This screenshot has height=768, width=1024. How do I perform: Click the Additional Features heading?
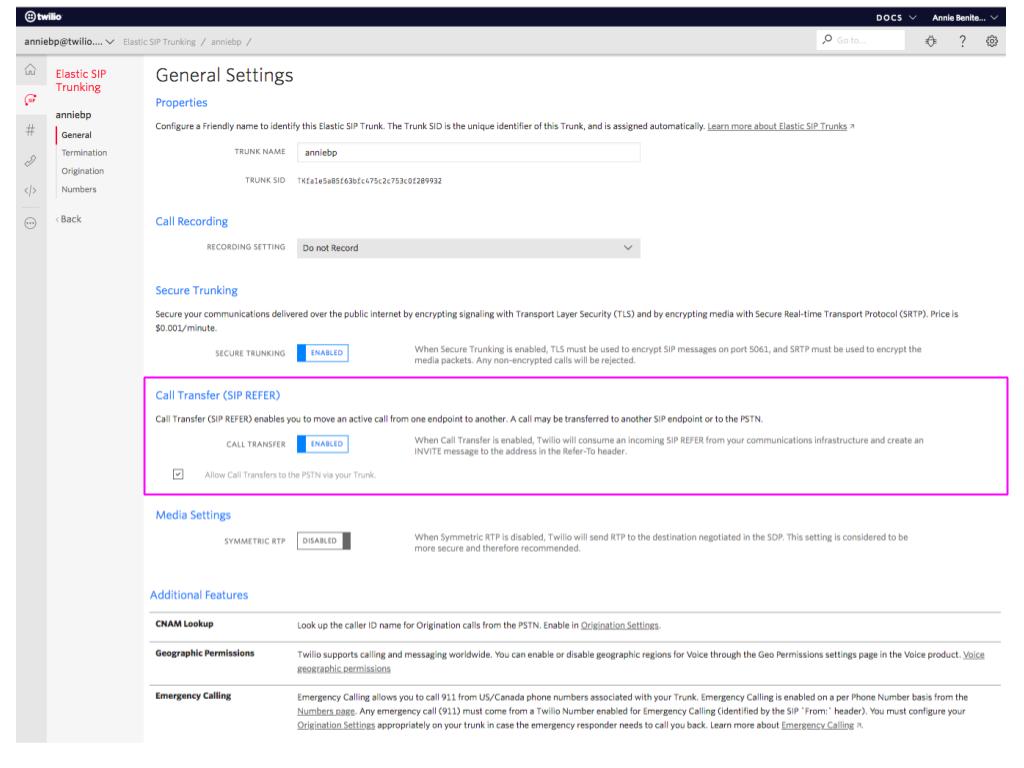pyautogui.click(x=199, y=595)
